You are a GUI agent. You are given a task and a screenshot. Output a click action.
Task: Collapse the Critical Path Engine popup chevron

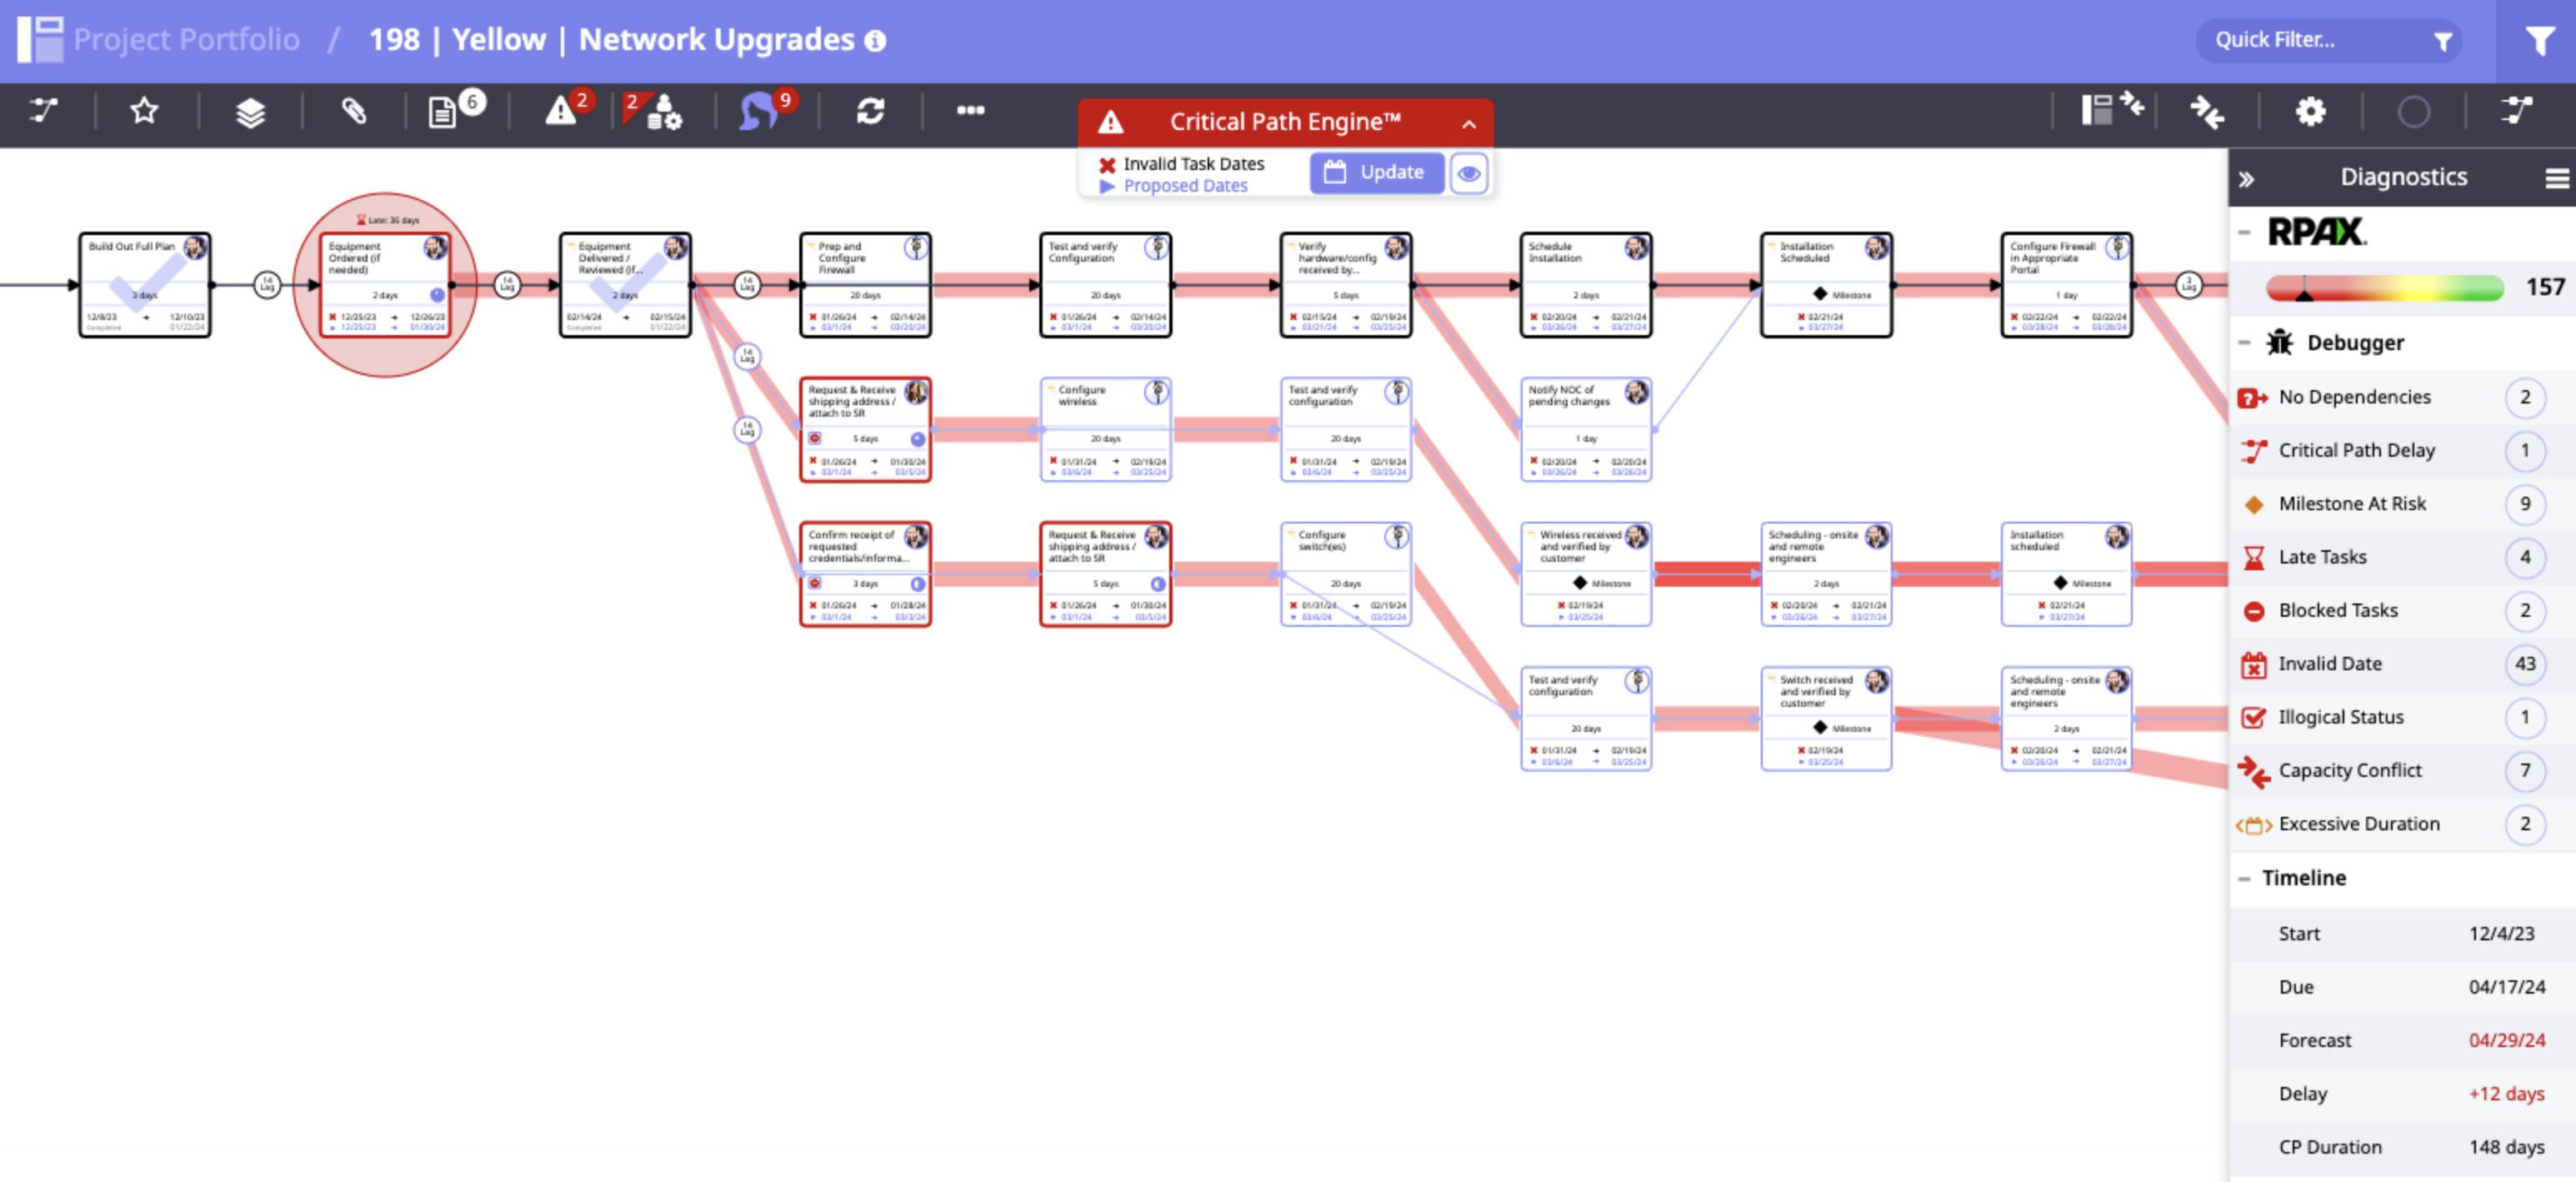(x=1468, y=124)
